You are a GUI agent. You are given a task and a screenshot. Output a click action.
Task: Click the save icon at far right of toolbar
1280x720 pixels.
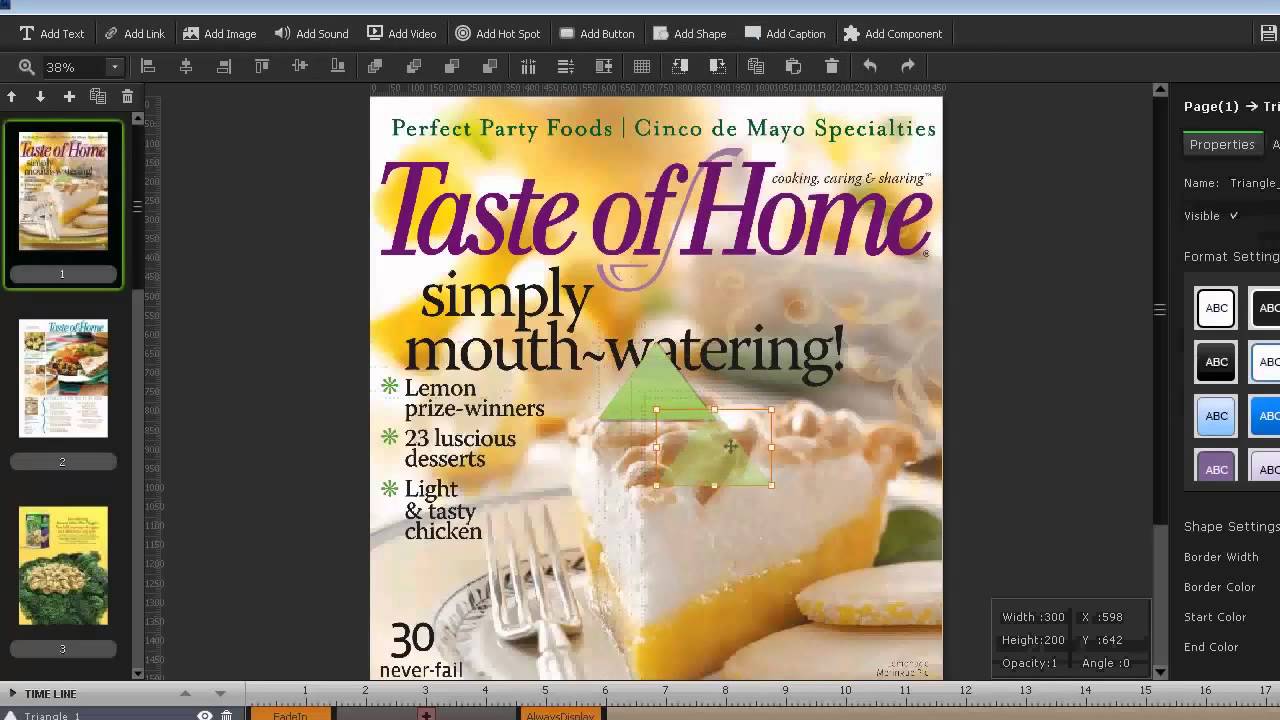(x=1268, y=33)
